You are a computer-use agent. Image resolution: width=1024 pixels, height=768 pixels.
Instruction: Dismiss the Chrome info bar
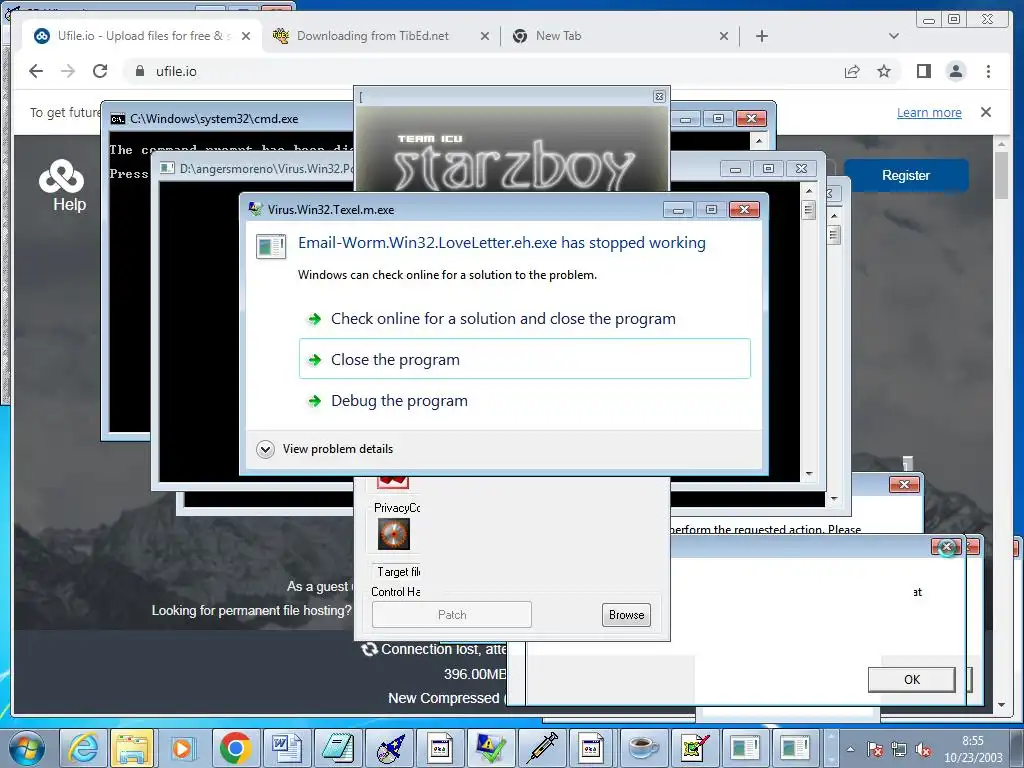[x=986, y=112]
